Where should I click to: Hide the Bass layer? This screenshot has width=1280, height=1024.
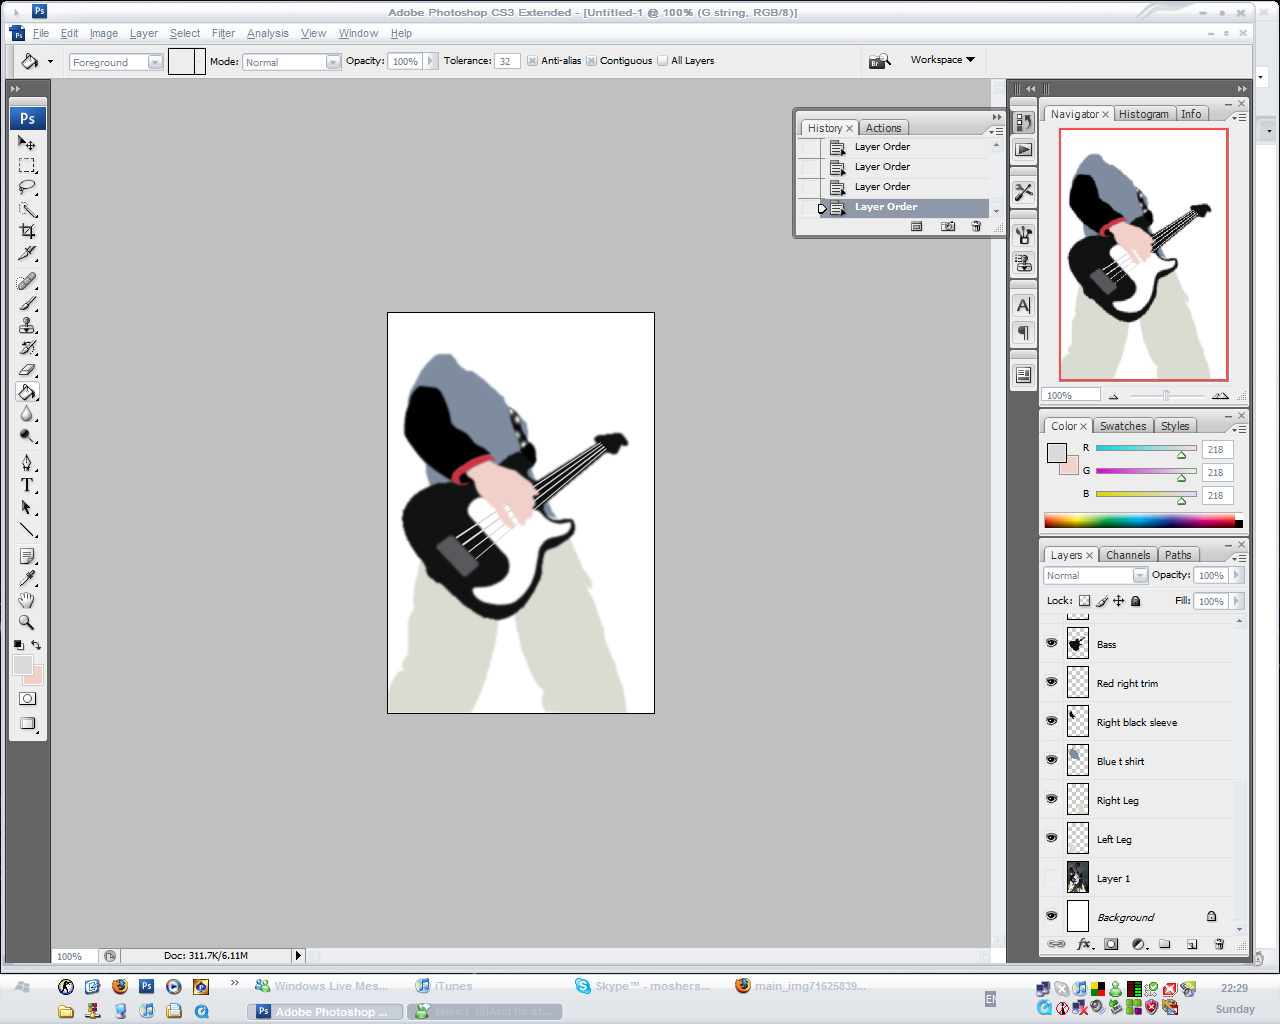coord(1051,643)
